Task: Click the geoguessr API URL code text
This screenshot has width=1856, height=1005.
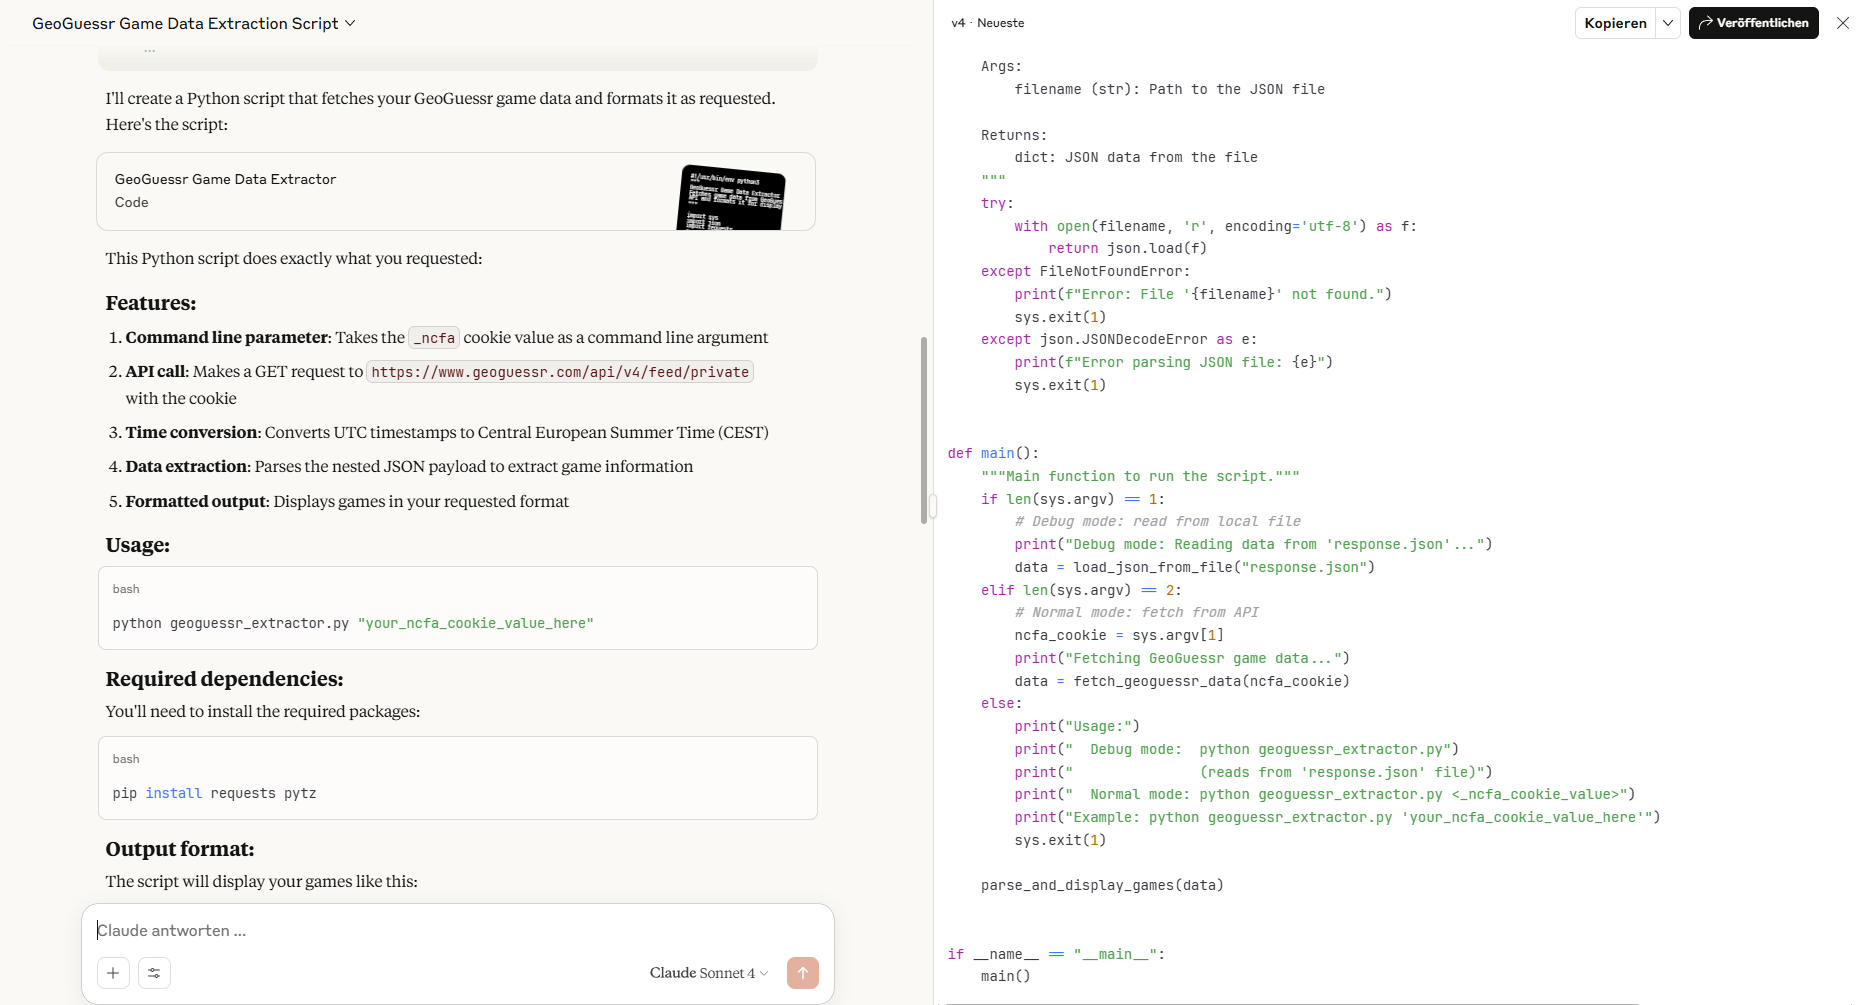Action: (x=560, y=372)
